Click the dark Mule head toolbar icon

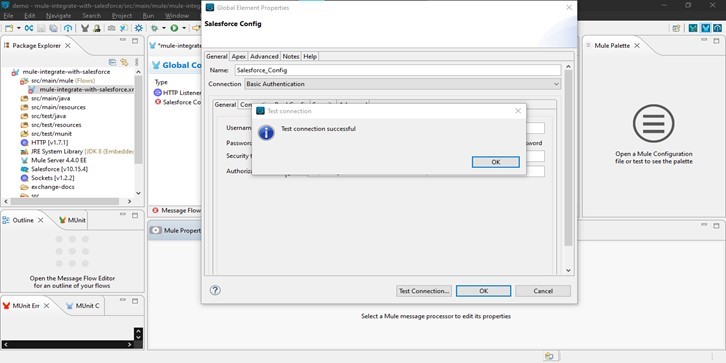(85, 28)
